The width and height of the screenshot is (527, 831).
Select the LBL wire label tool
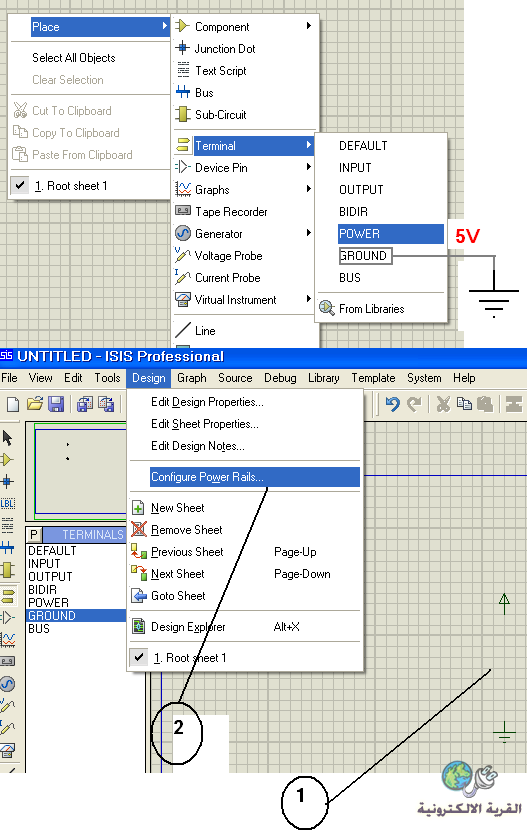pyautogui.click(x=7, y=503)
